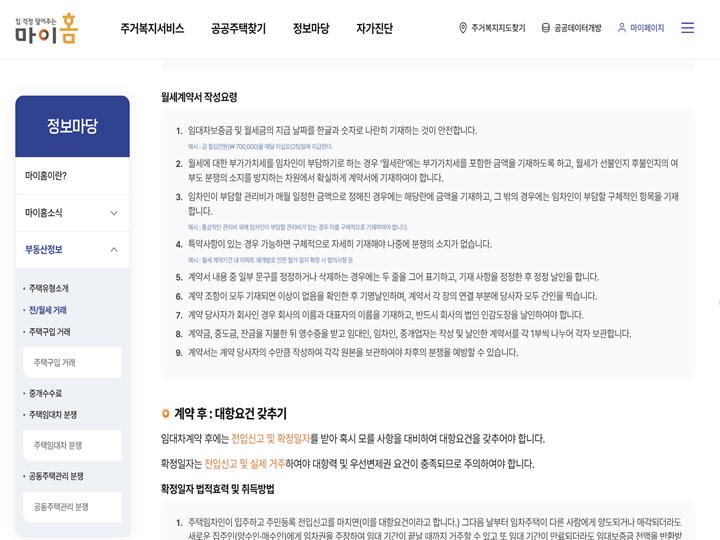Go to 마이페이지 link

[647, 28]
